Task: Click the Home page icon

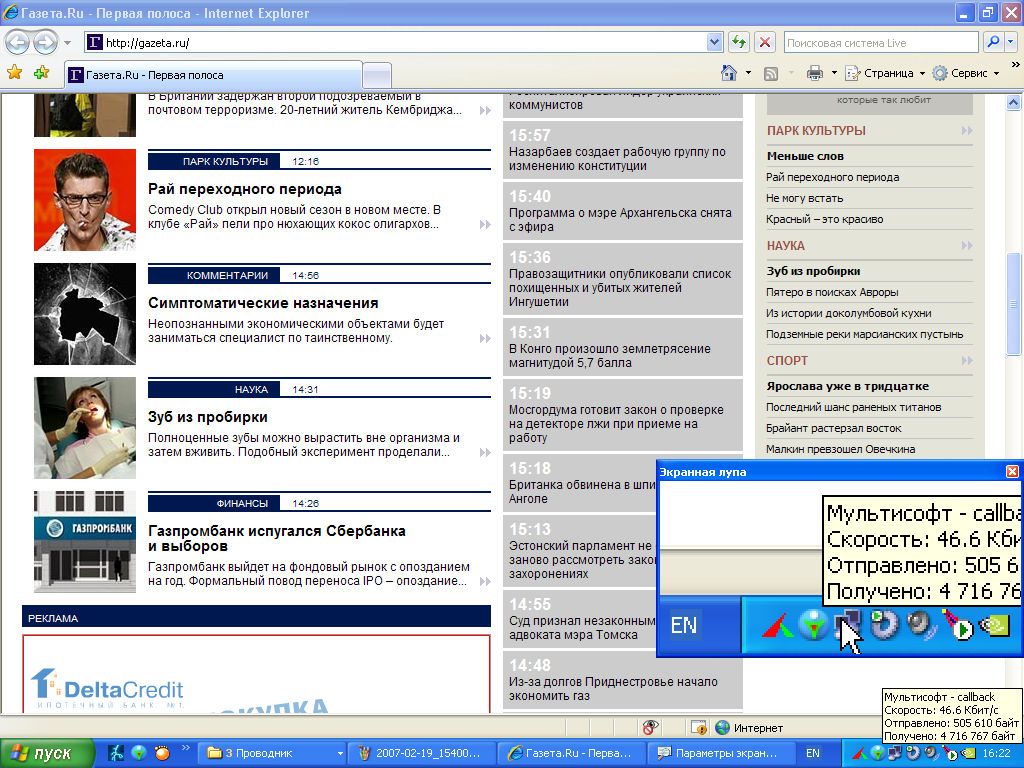Action: 729,73
